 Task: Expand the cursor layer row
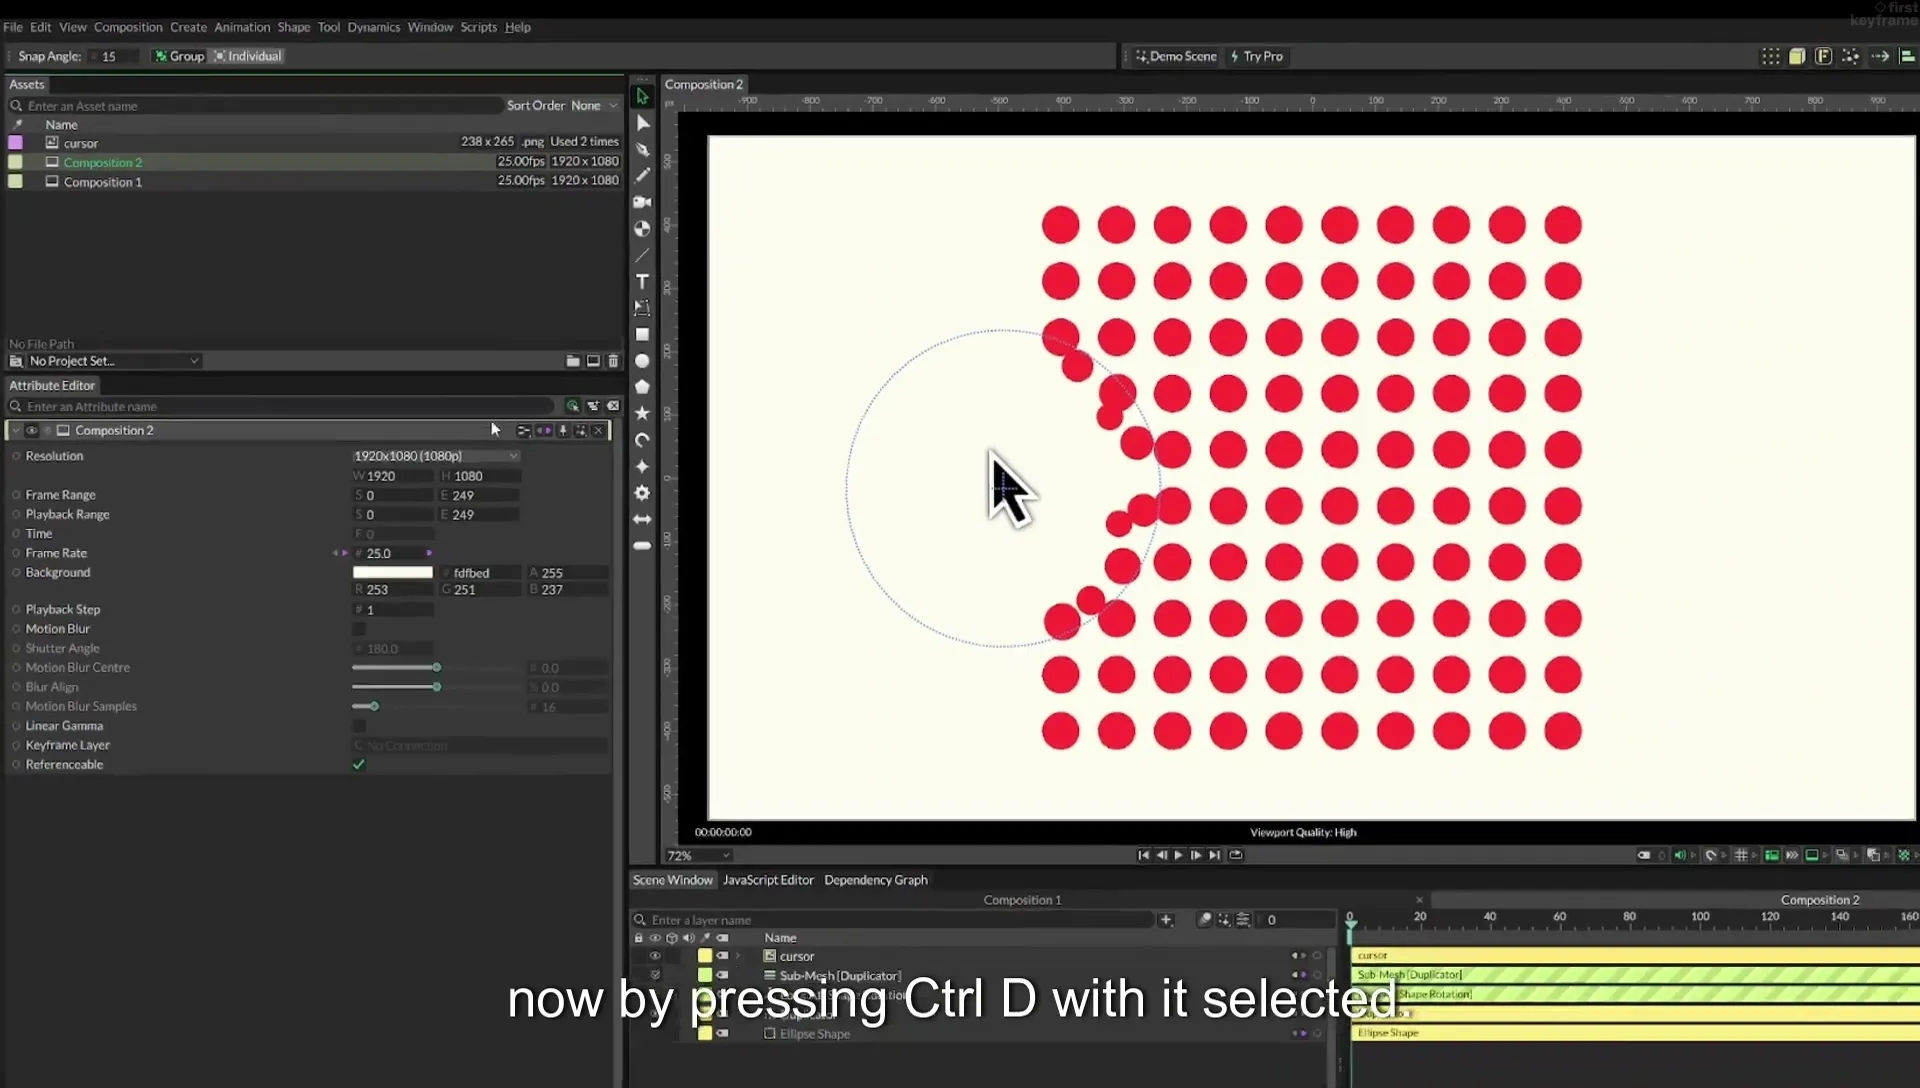(x=738, y=956)
